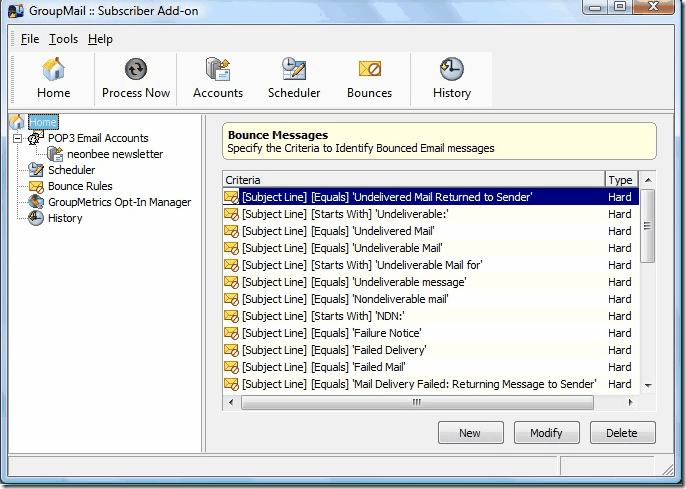This screenshot has width=686, height=489.
Task: Select POP3 Email Accounts in the tree
Action: pyautogui.click(x=98, y=138)
